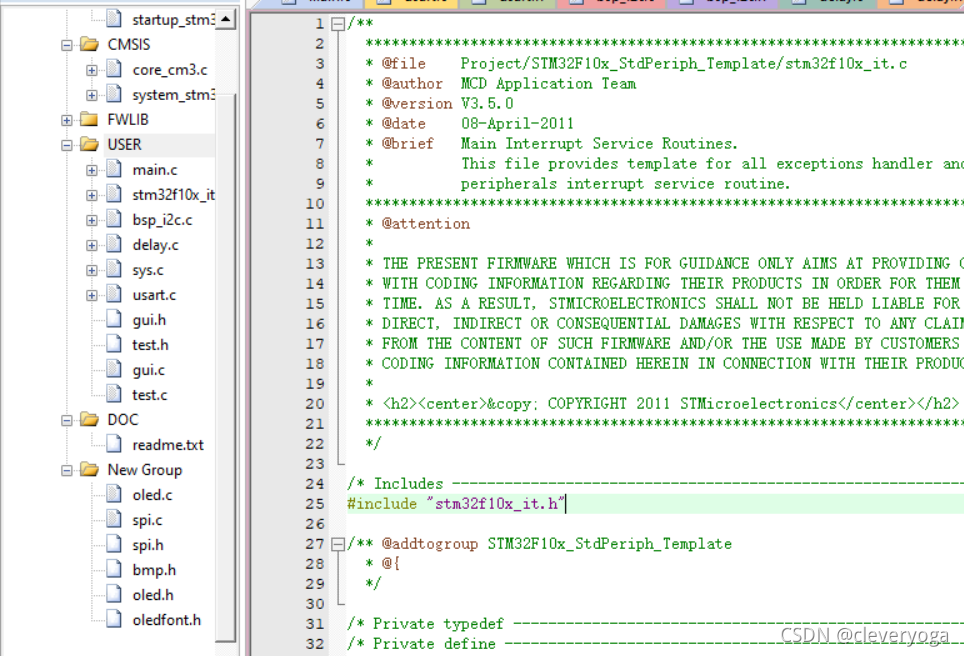This screenshot has height=656, width=964.
Task: Click the test.c file icon
Action: [114, 394]
